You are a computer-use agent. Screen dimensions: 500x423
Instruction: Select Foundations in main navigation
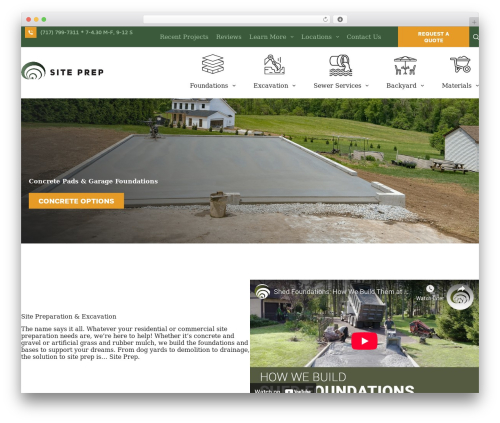[x=209, y=86]
